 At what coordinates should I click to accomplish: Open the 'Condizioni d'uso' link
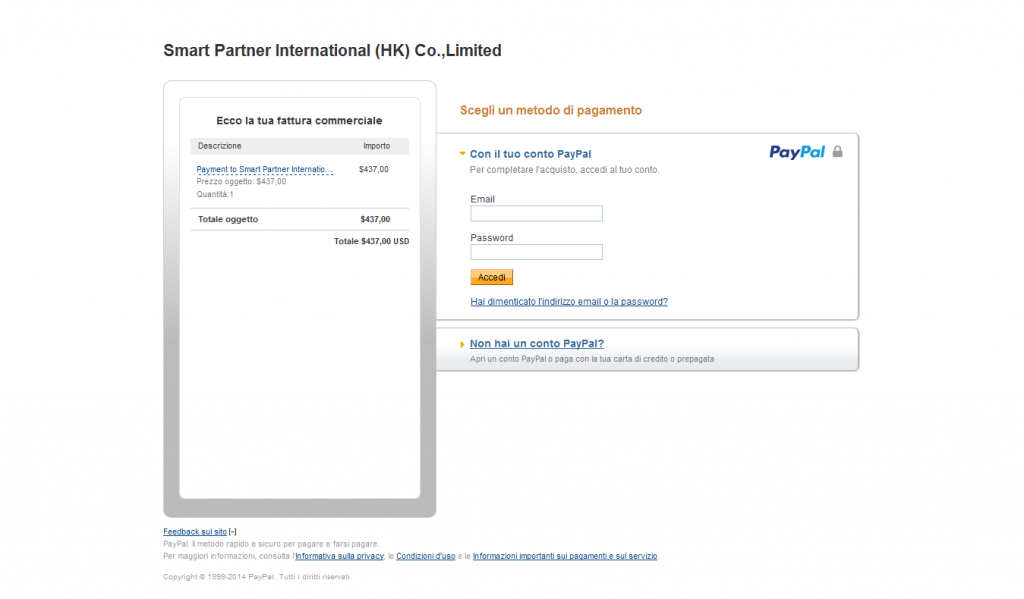tap(425, 556)
